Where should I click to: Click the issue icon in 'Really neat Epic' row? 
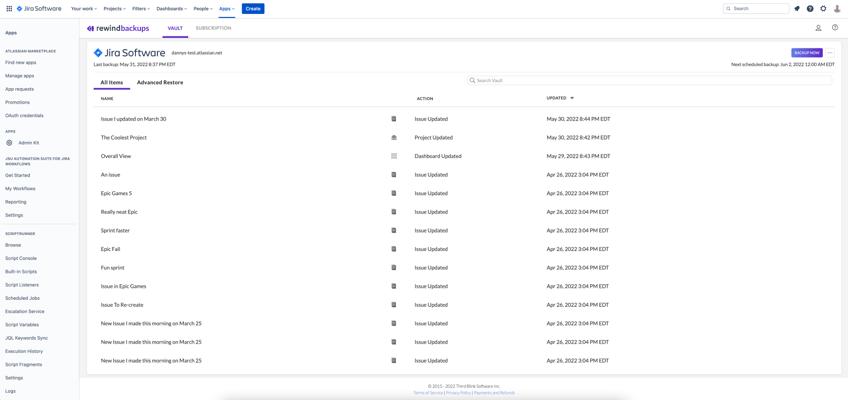tap(394, 212)
